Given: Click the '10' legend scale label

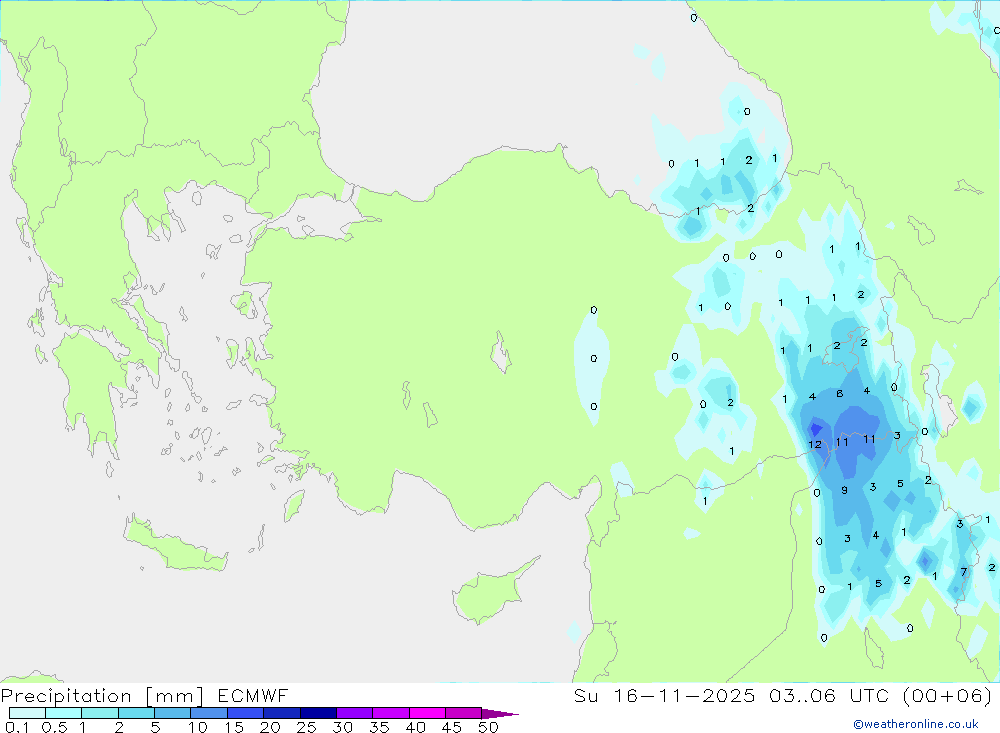Looking at the screenshot, I should (x=198, y=727).
